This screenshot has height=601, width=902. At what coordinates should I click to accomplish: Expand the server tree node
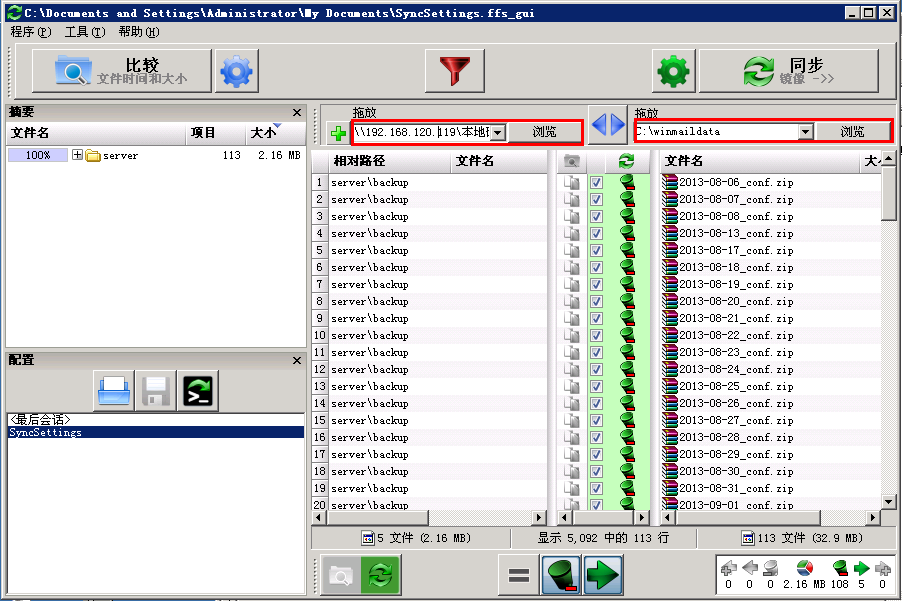pos(77,156)
